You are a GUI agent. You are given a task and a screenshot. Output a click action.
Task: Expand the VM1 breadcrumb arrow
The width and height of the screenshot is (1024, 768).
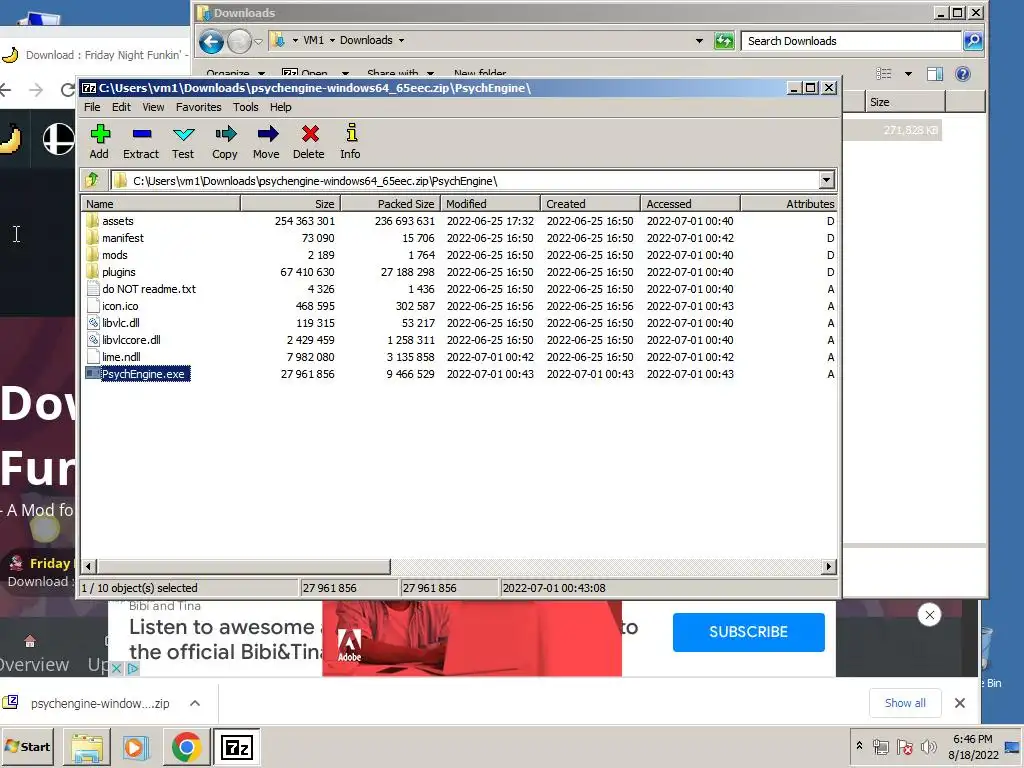coord(332,40)
